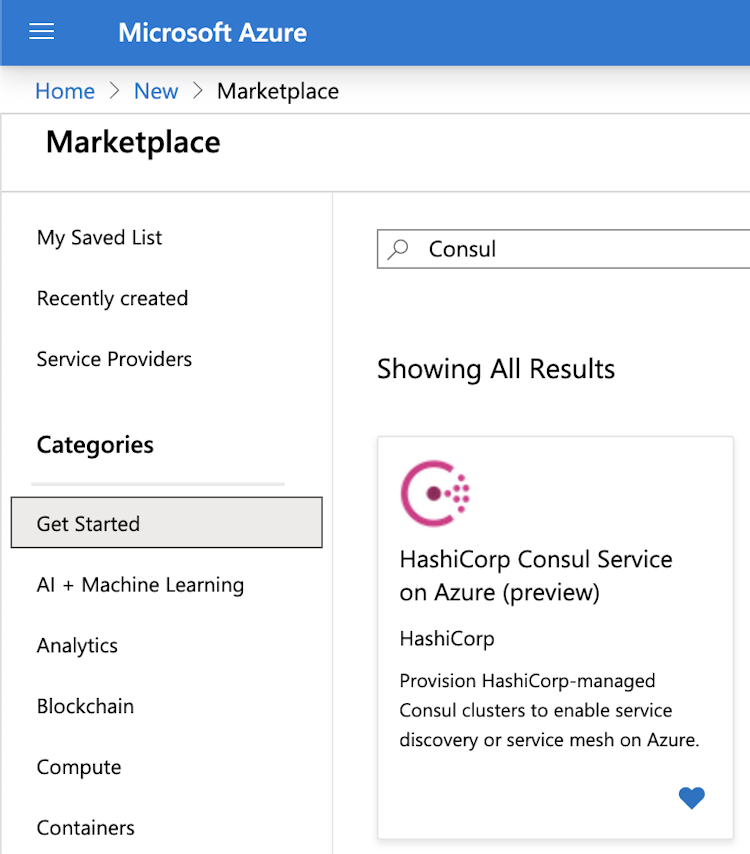Open the New breadcrumb link

[x=156, y=90]
